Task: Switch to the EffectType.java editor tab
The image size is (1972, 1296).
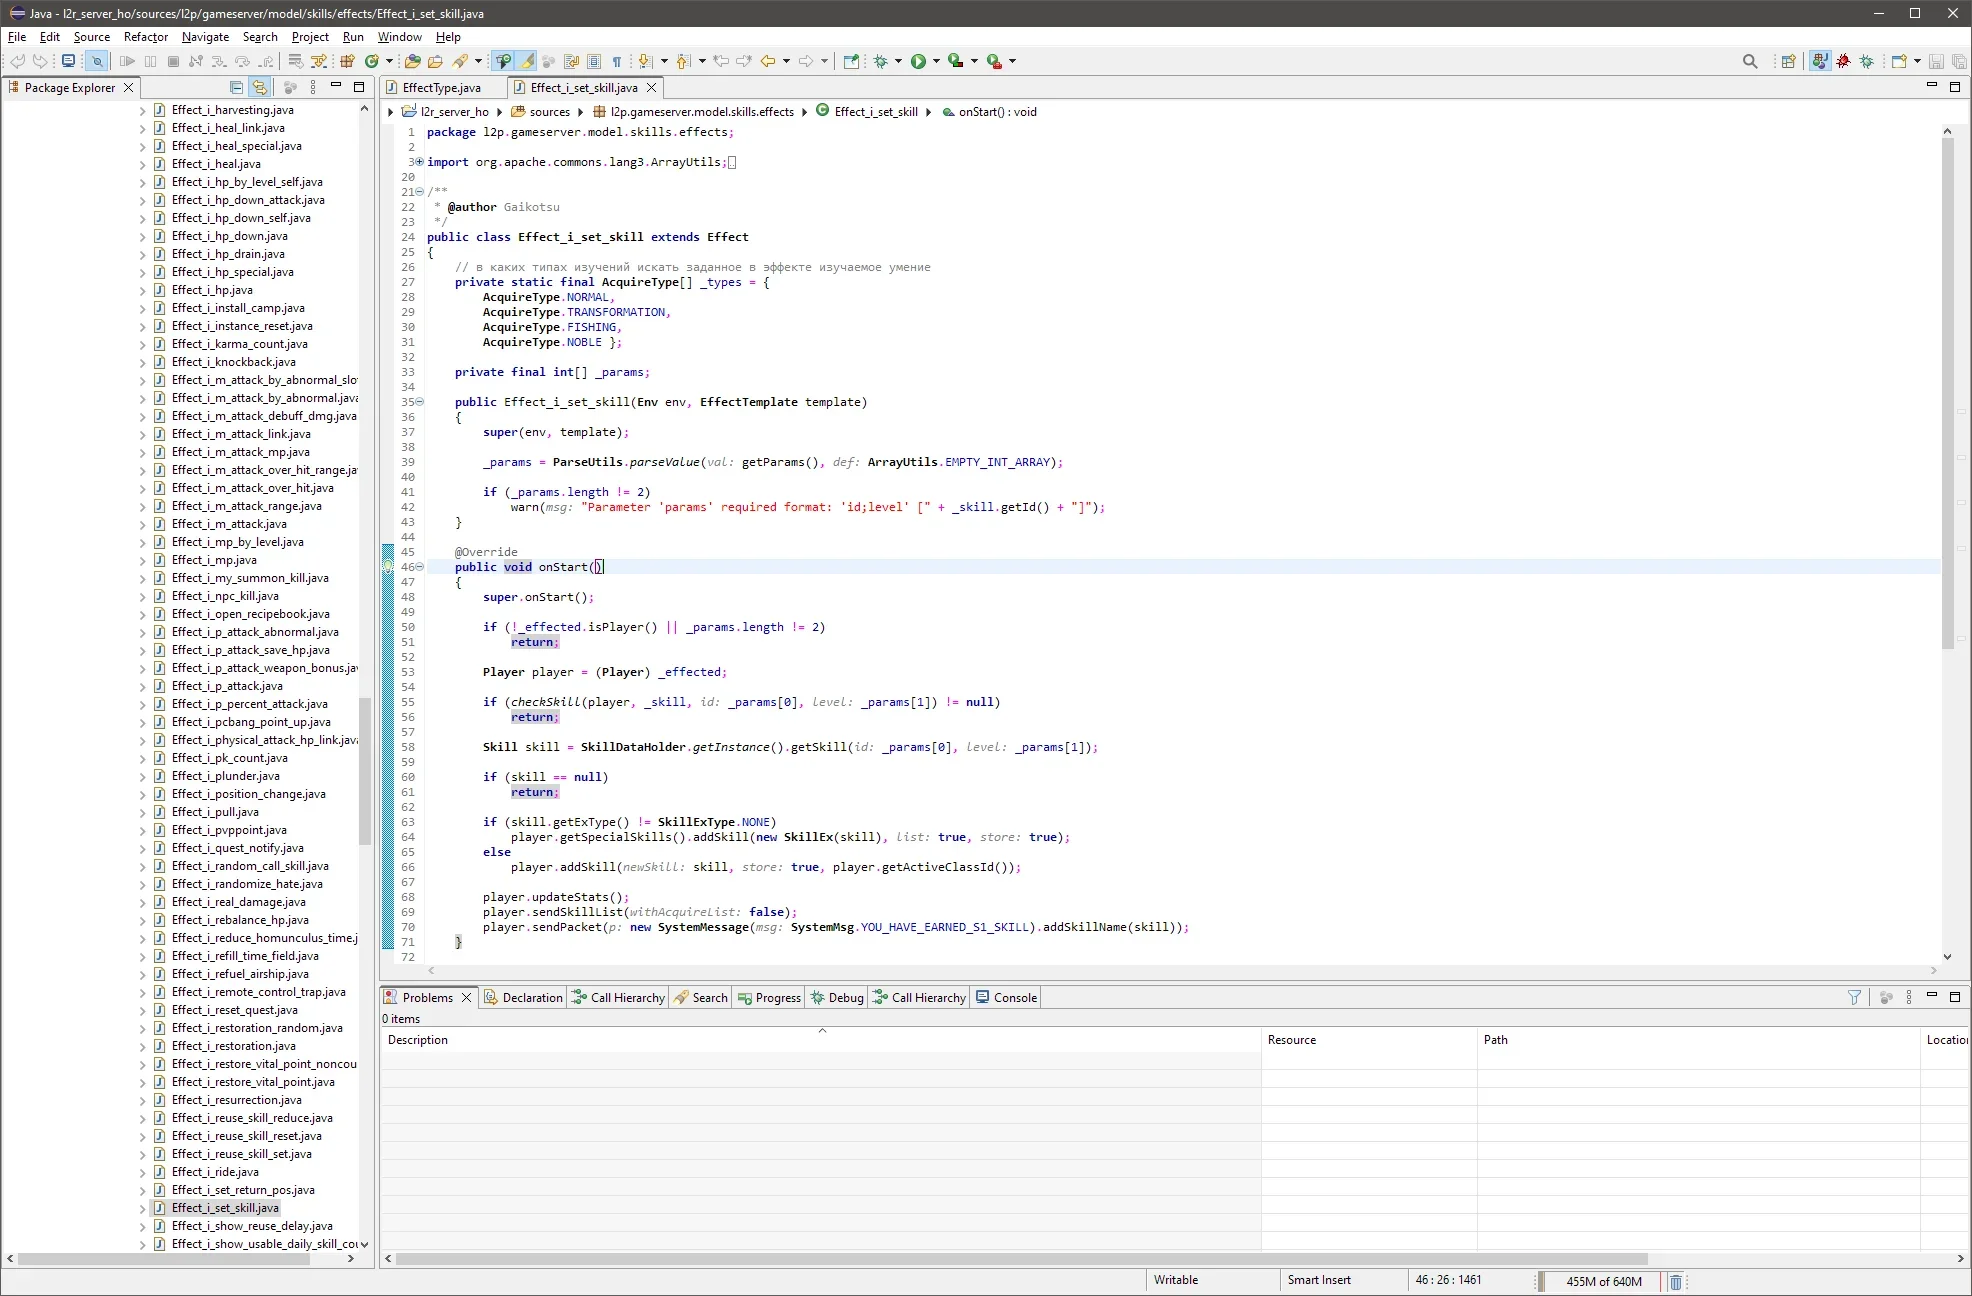Action: [441, 88]
